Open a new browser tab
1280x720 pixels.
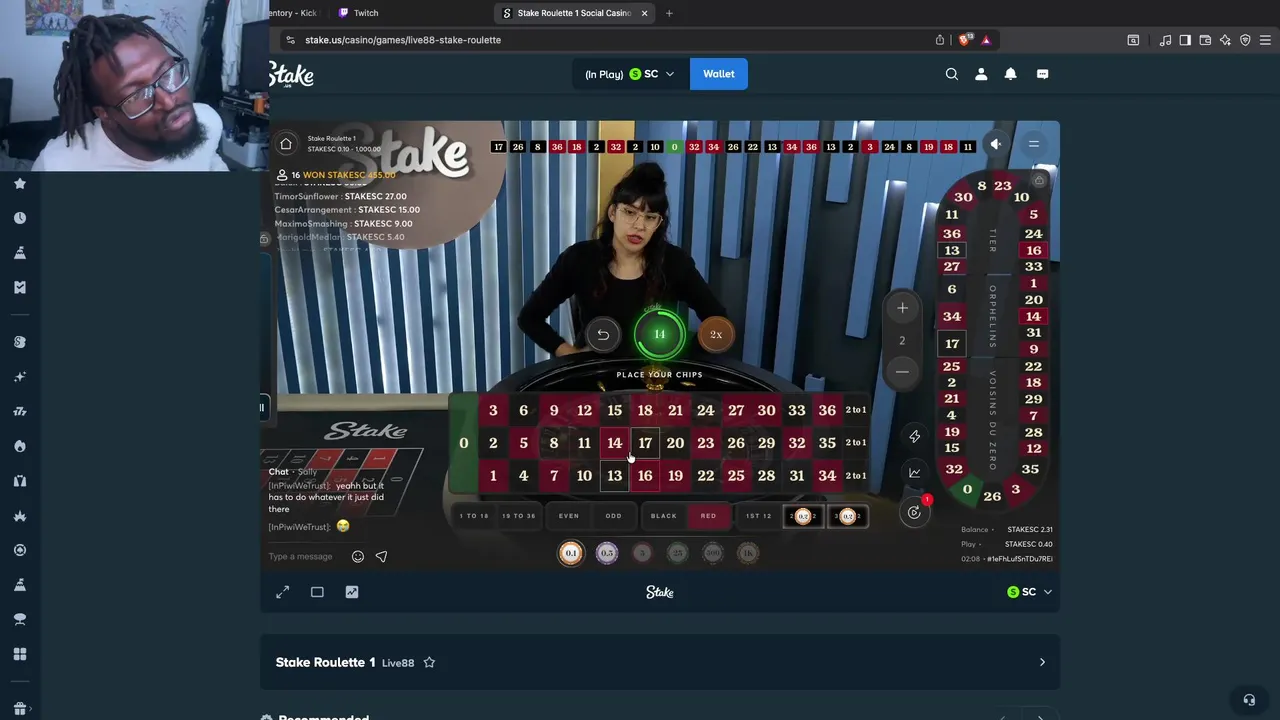669,13
